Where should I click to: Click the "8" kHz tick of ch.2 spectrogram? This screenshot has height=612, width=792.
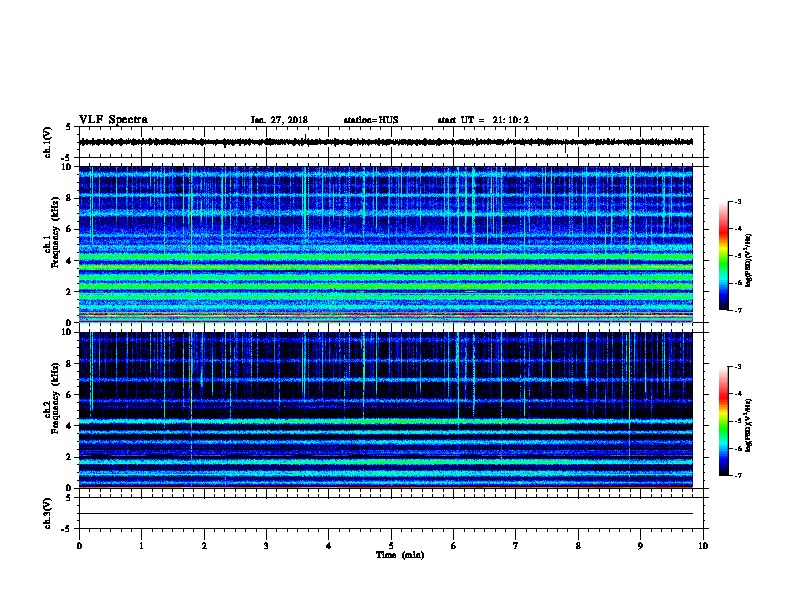click(x=69, y=364)
